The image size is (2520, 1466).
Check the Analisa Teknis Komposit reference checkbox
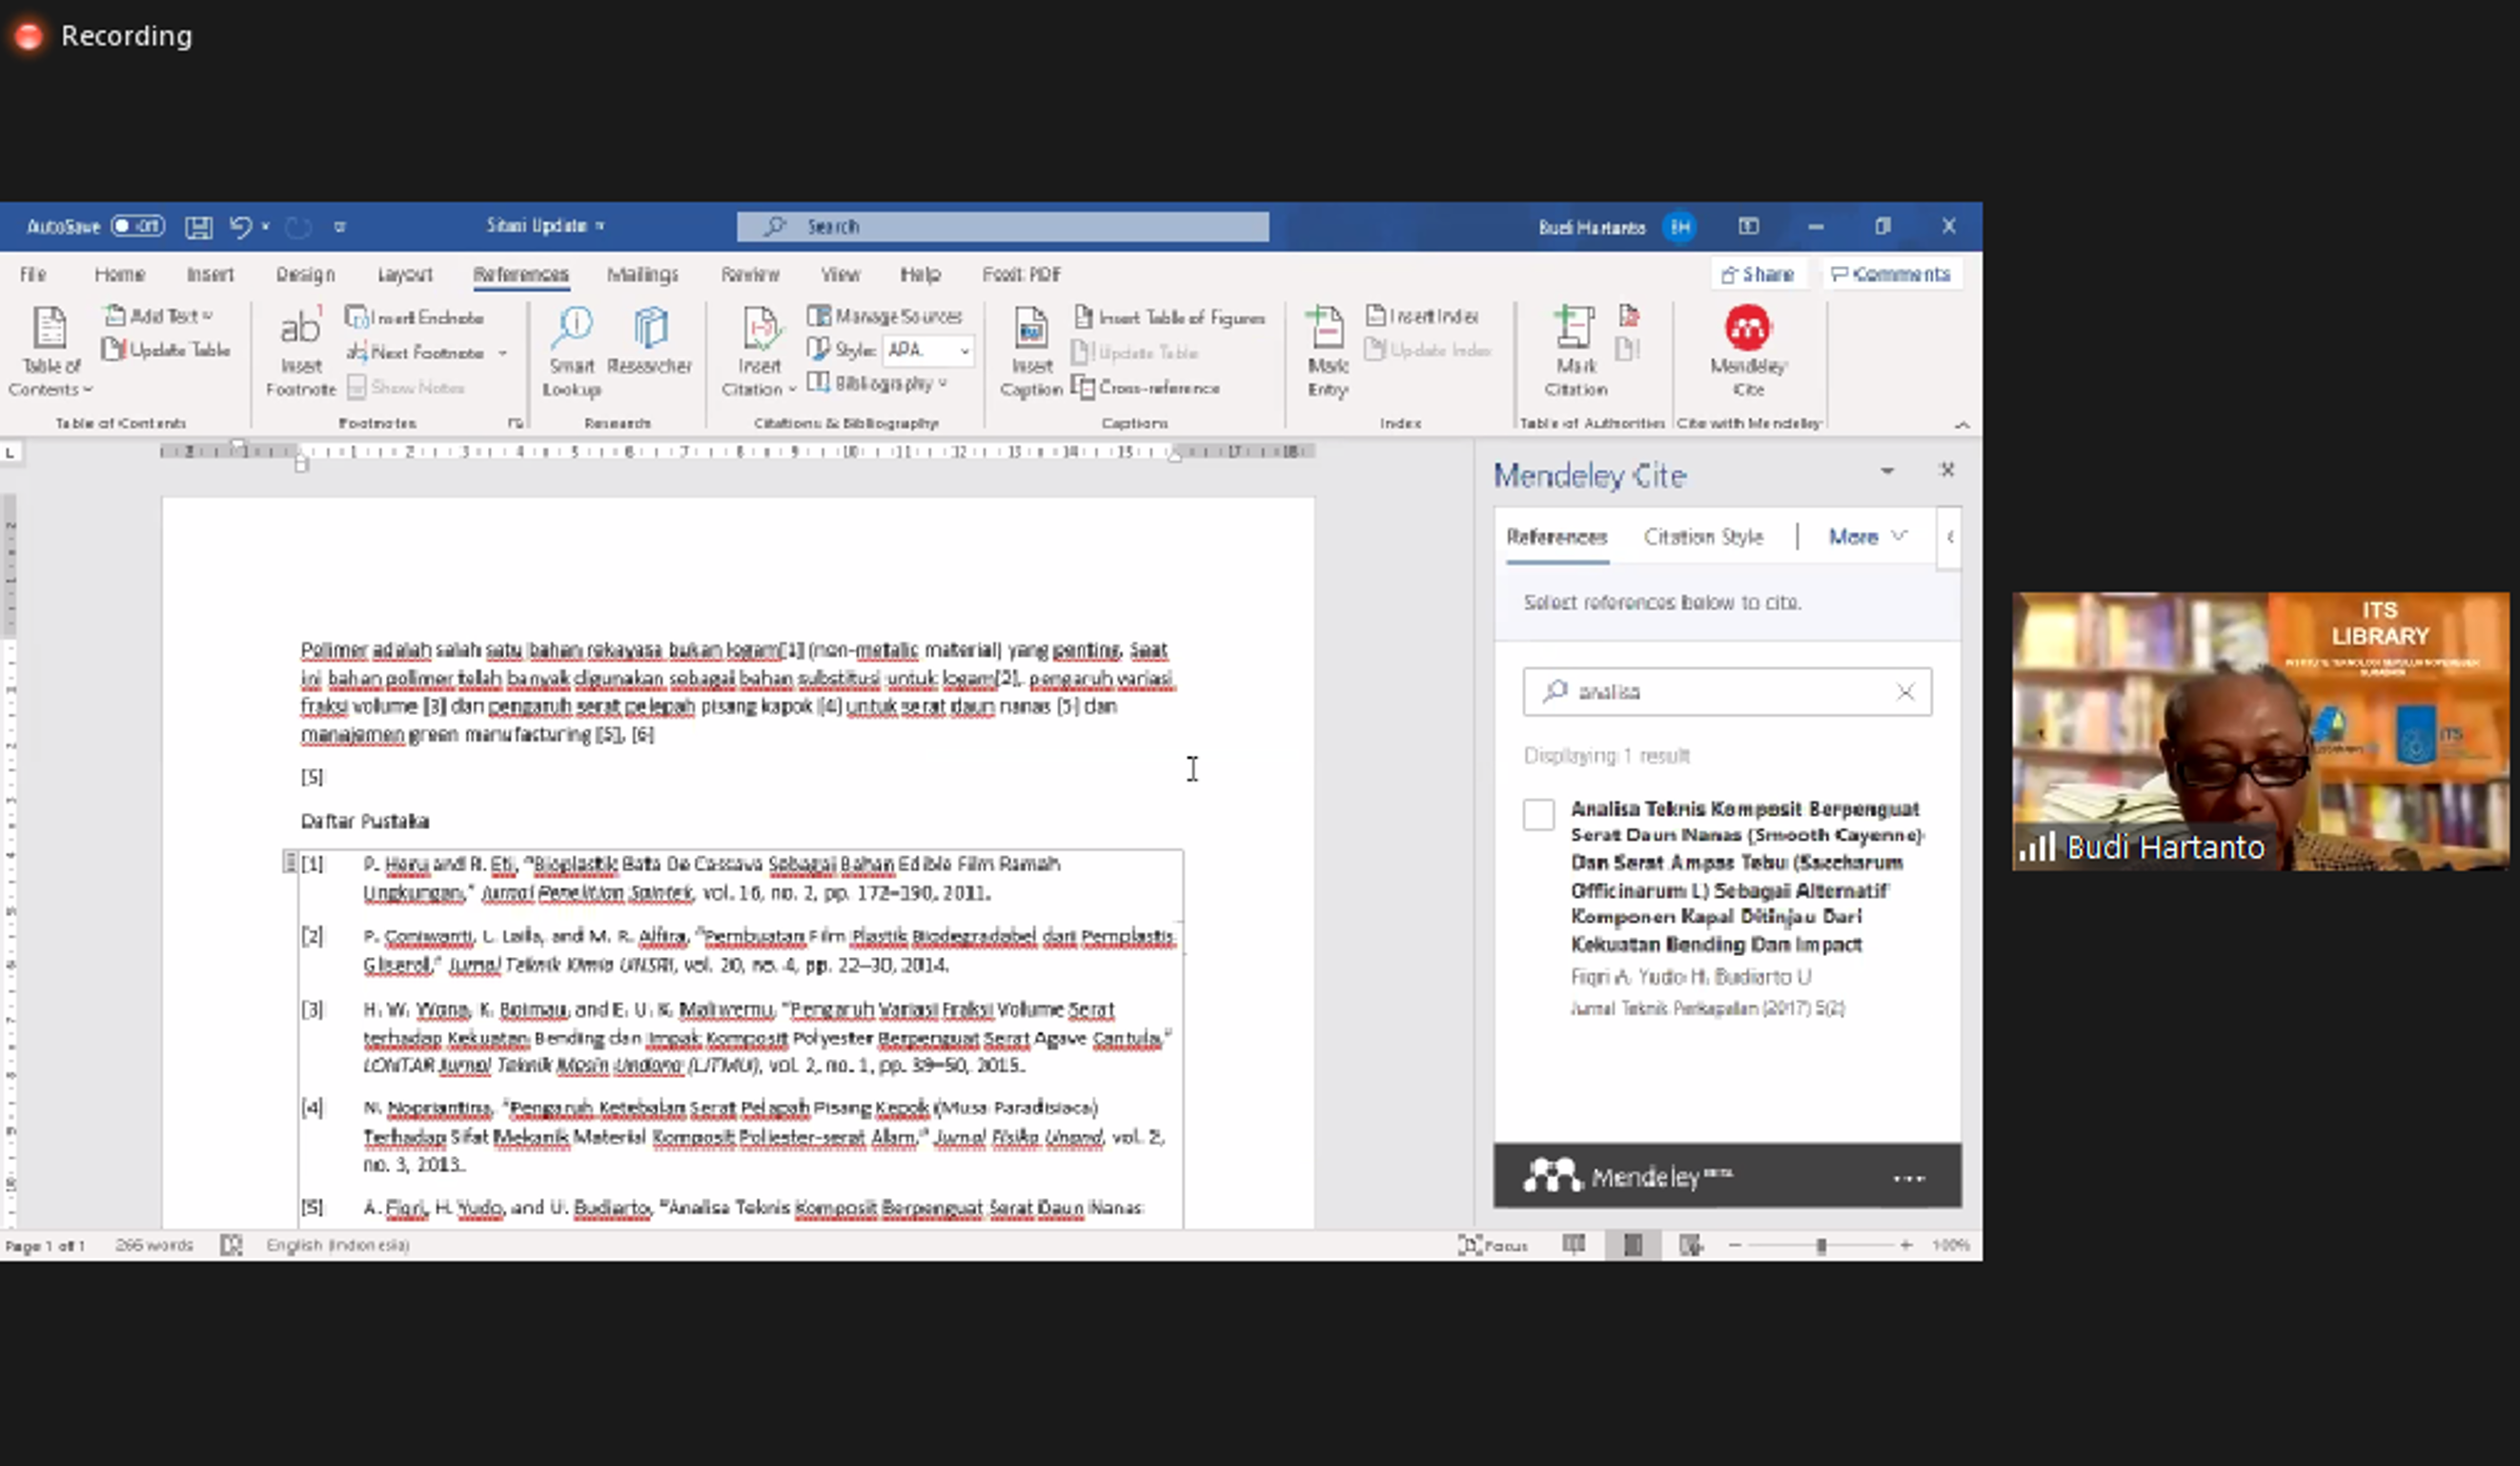[1538, 814]
